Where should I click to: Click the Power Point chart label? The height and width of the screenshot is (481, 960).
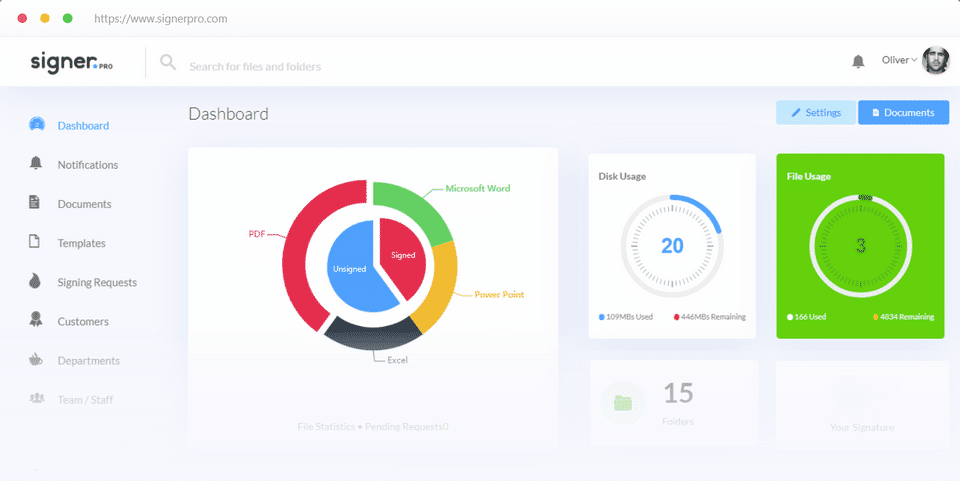tap(499, 294)
